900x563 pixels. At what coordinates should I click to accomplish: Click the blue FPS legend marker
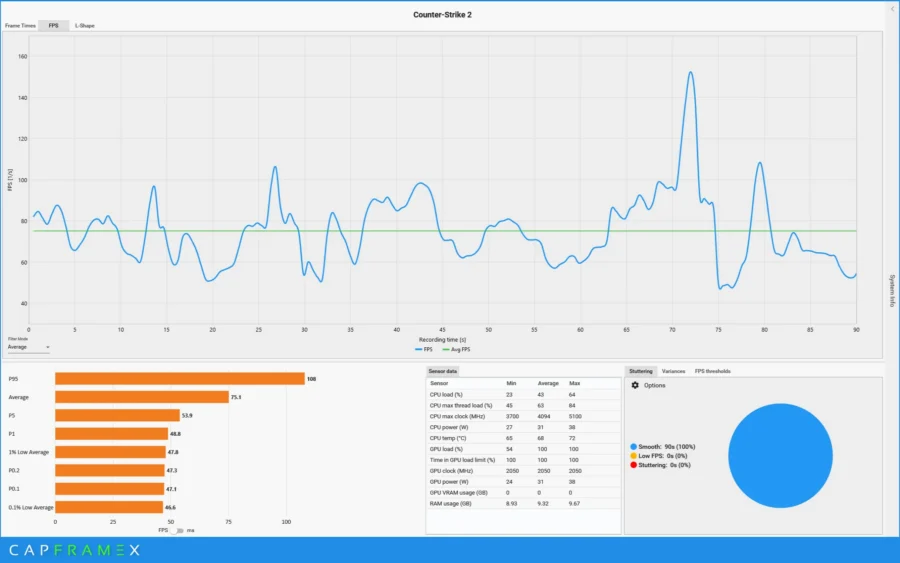418,350
